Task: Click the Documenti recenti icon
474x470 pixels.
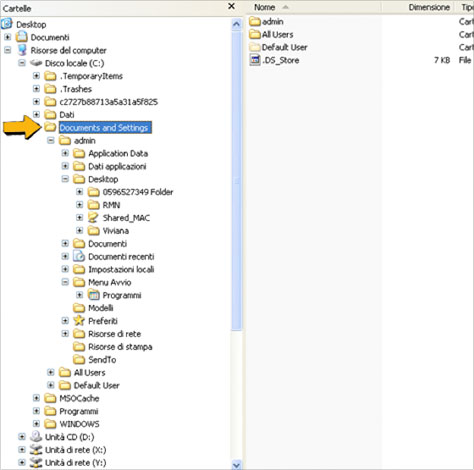Action: [x=79, y=256]
